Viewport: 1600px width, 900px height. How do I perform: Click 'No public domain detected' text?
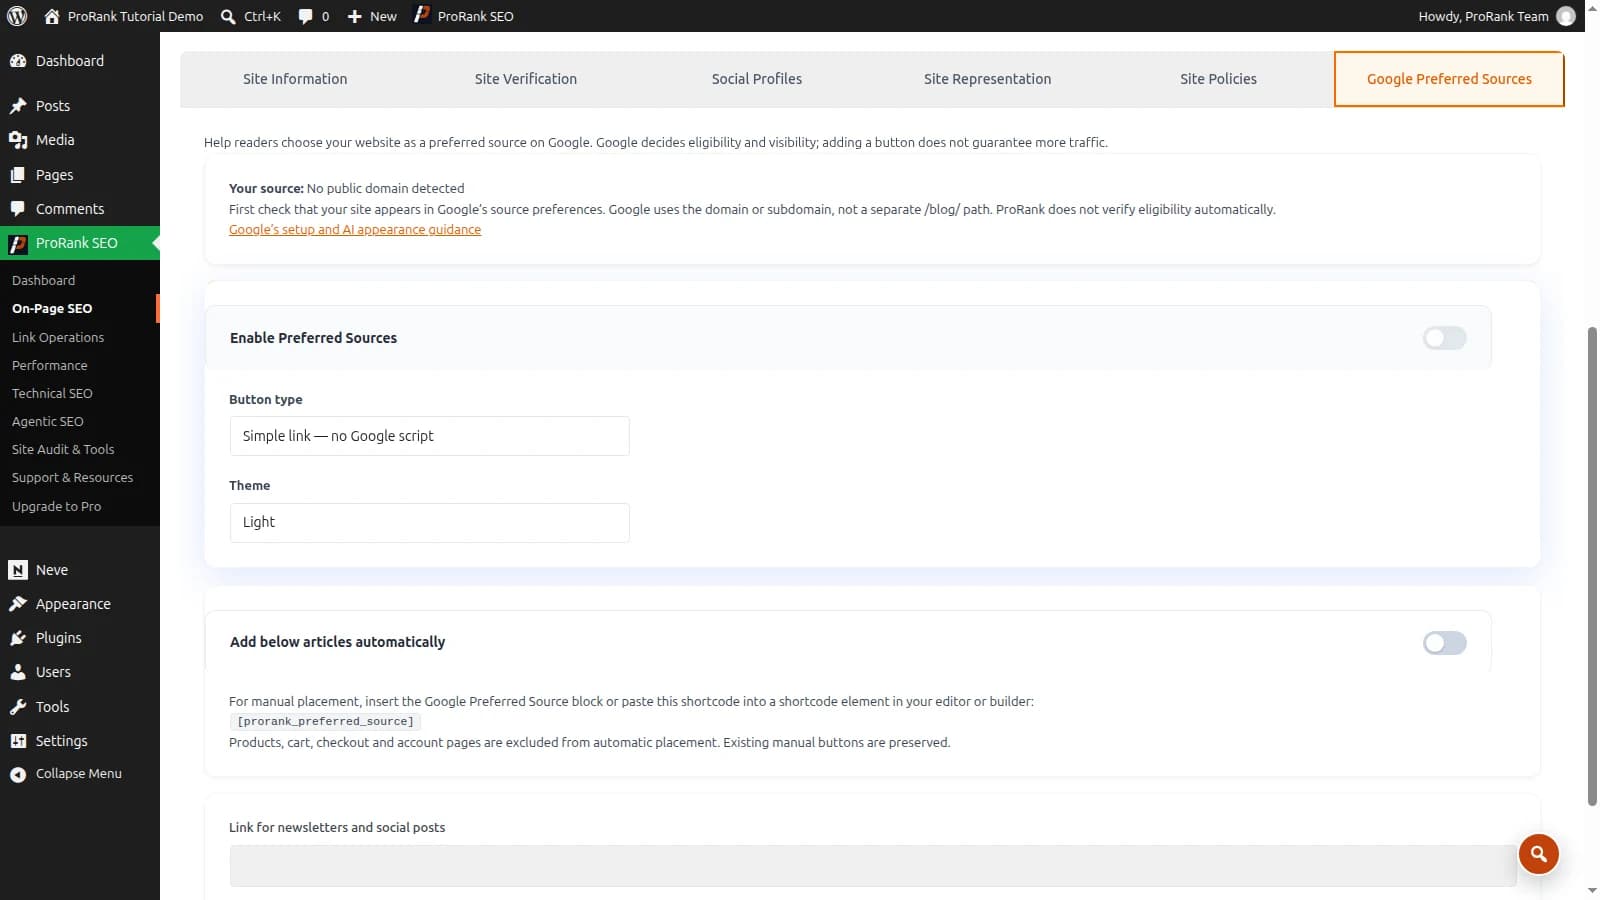click(386, 188)
